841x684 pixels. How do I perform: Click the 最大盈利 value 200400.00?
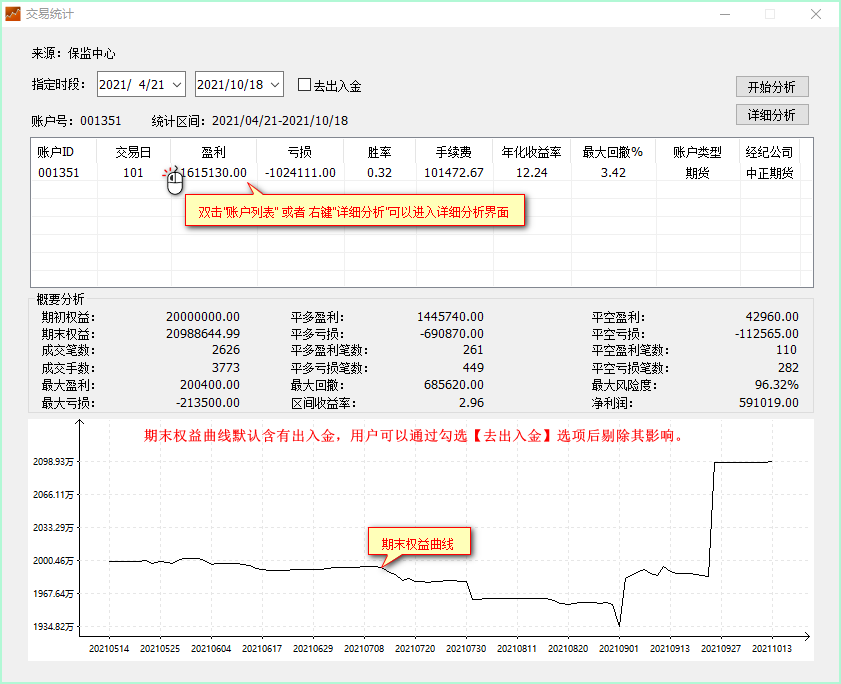click(x=210, y=385)
